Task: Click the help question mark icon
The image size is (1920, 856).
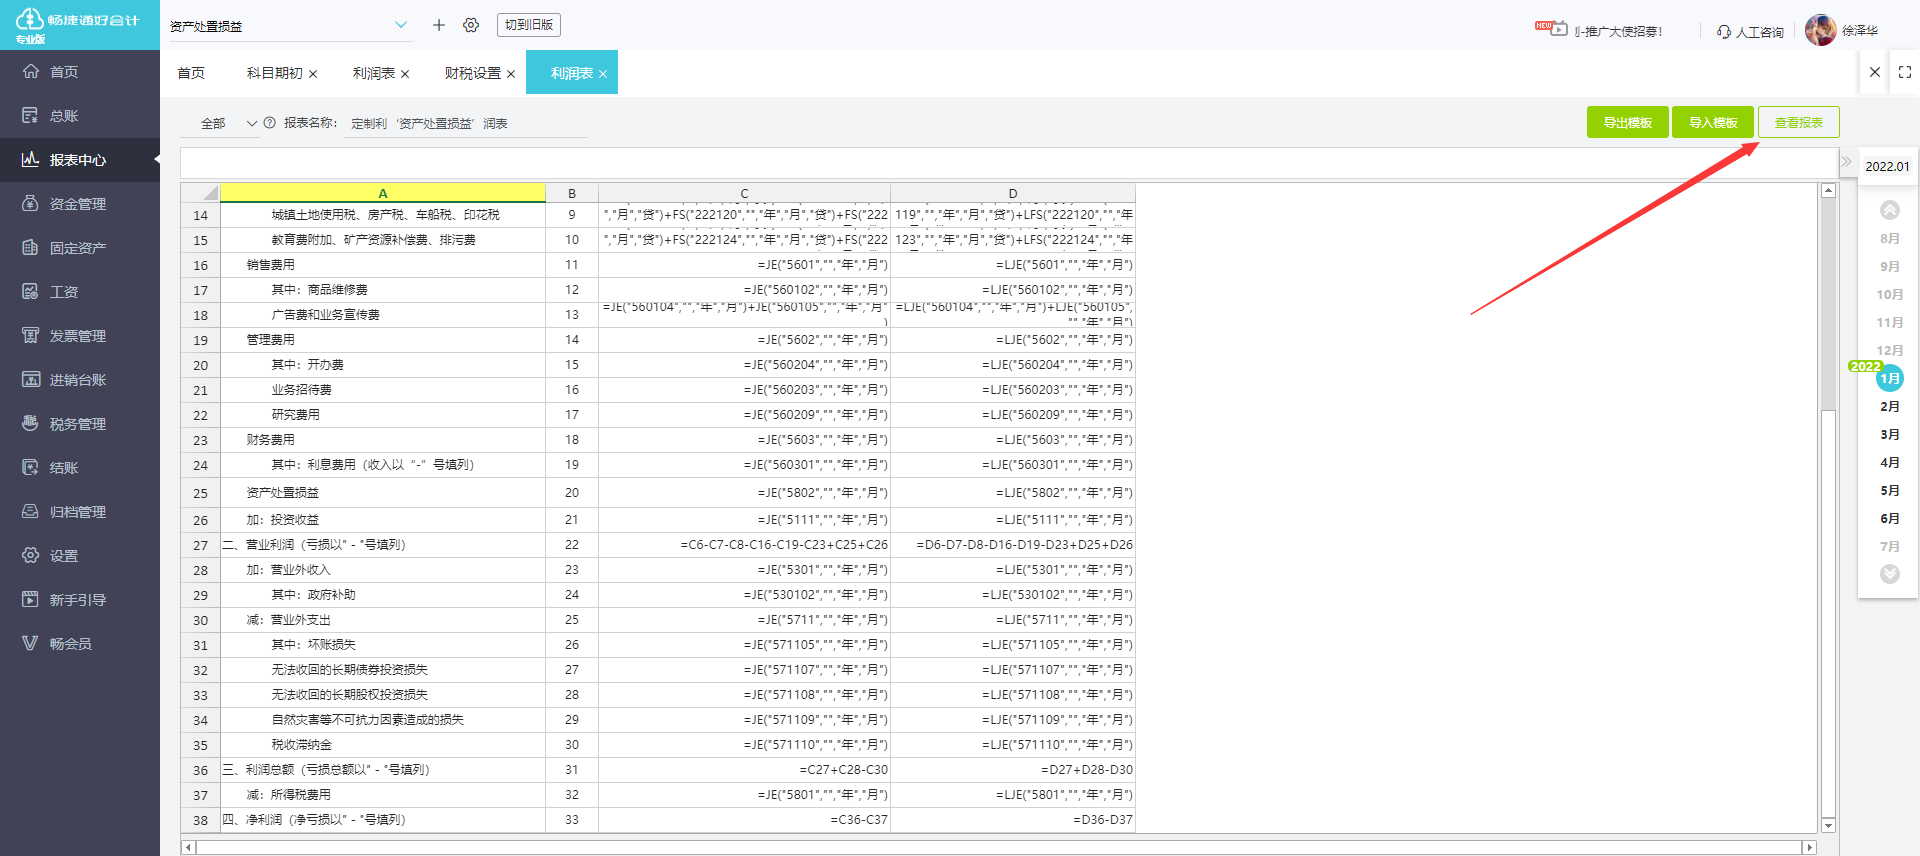Action: [269, 123]
